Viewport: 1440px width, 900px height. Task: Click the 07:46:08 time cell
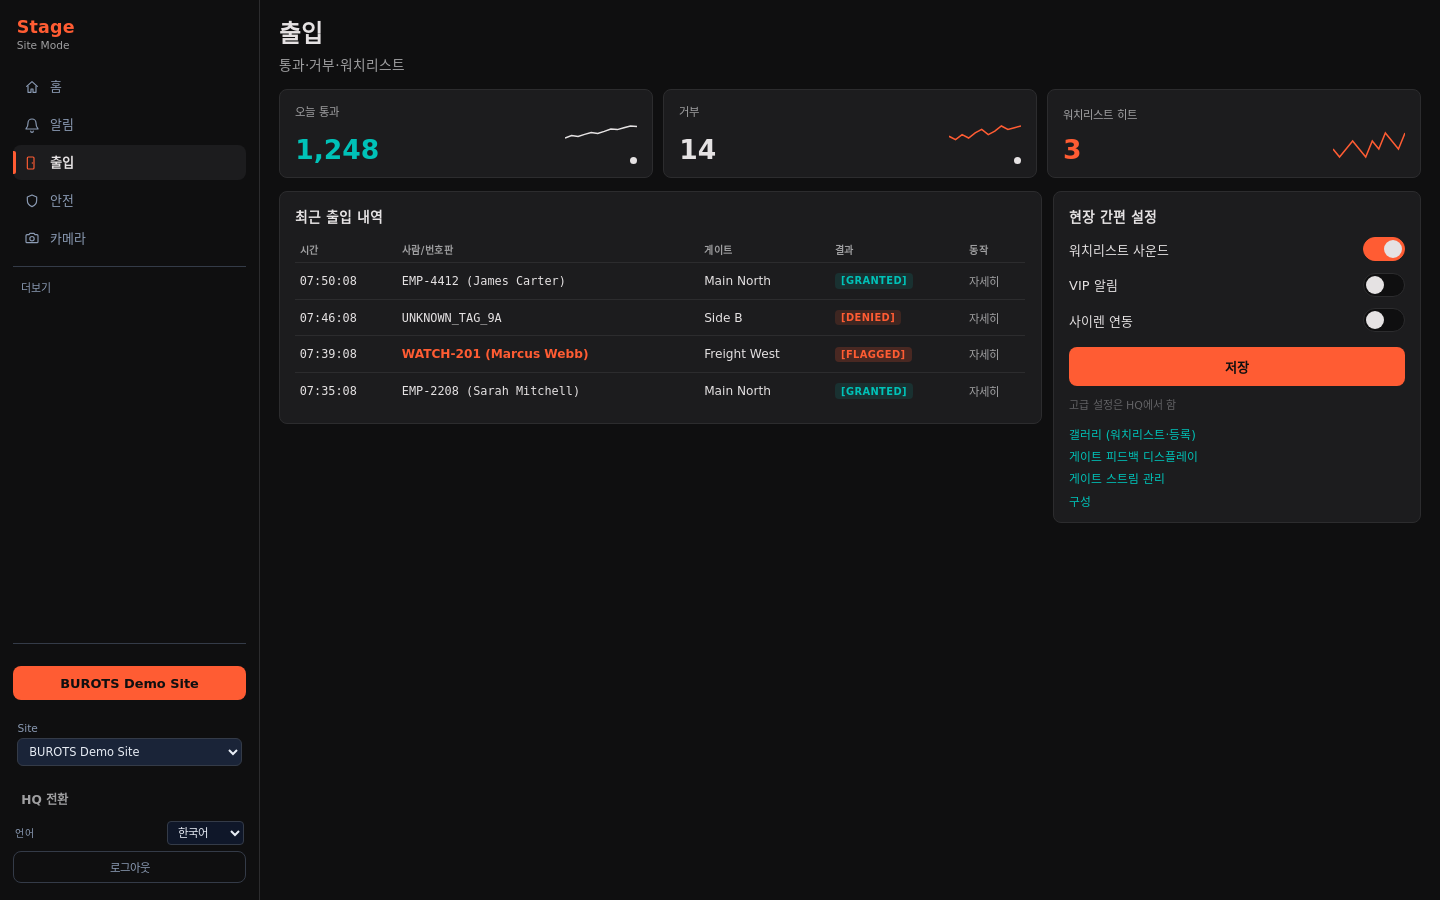[x=328, y=318]
